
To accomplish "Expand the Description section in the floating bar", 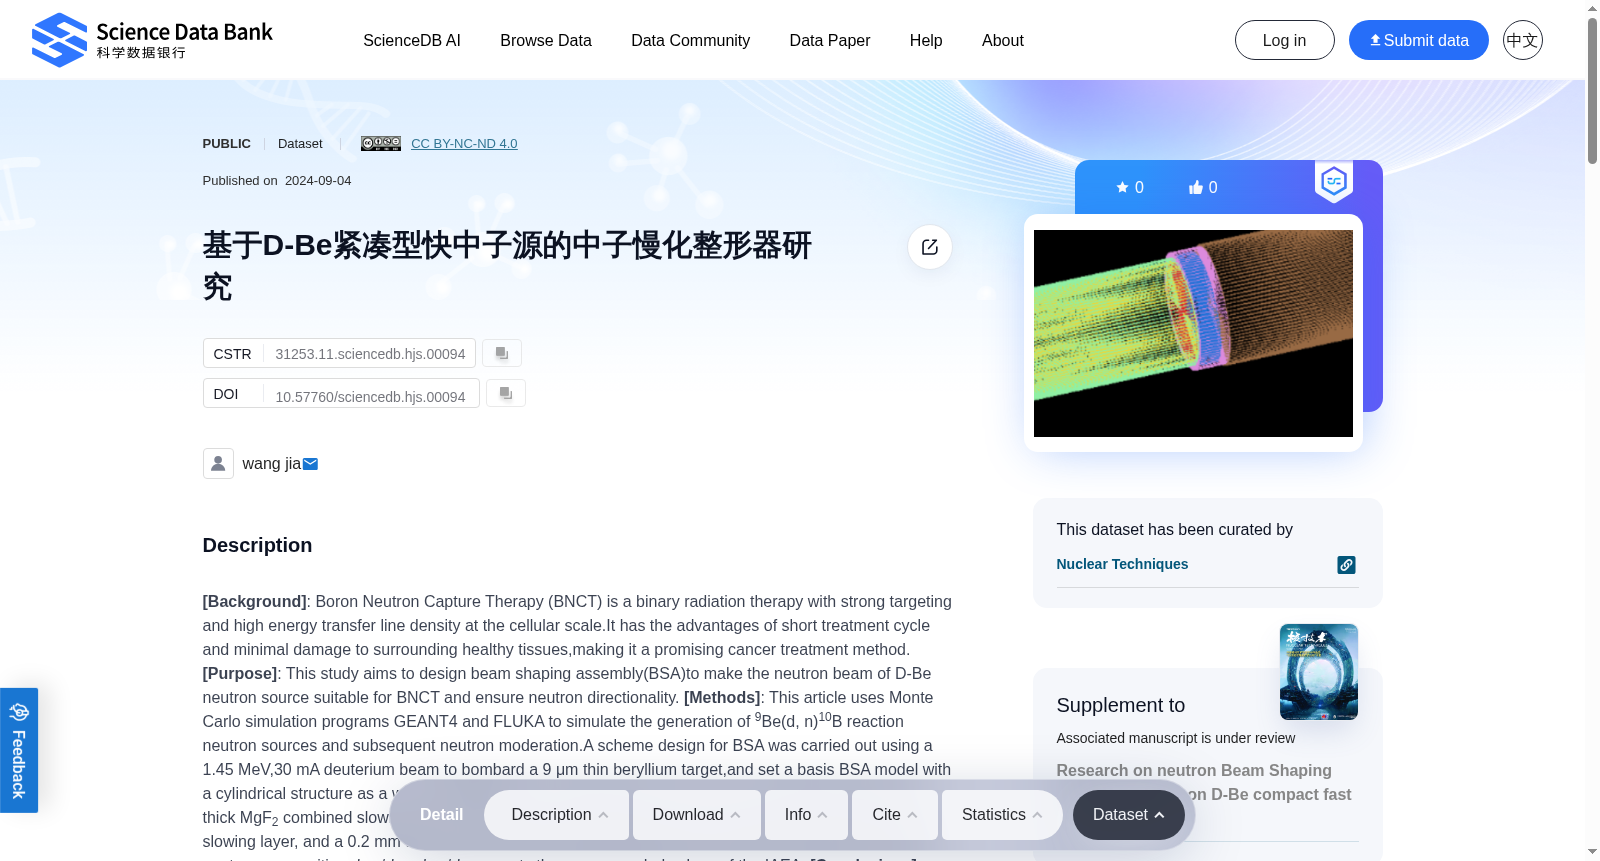I will click(x=558, y=815).
